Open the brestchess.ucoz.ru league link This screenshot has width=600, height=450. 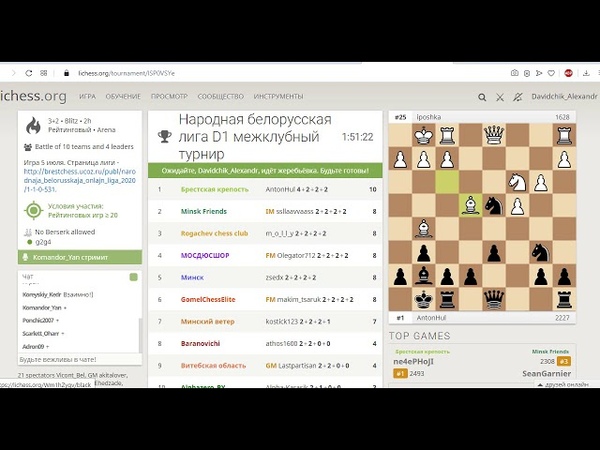click(x=80, y=180)
